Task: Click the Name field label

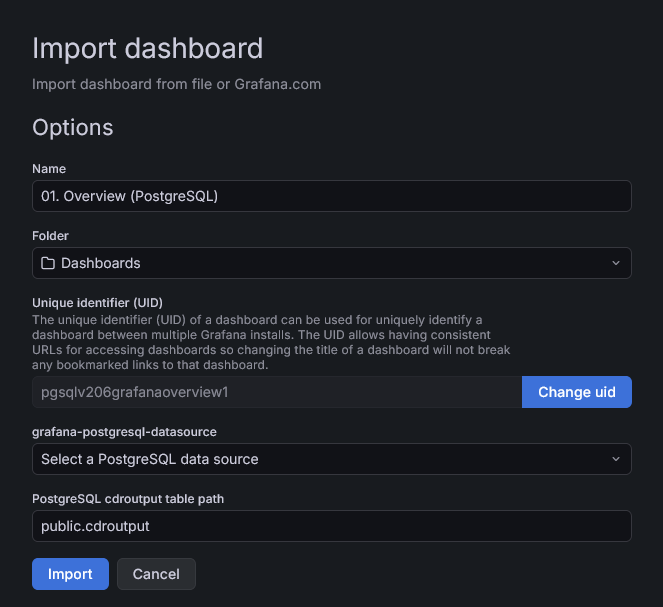Action: click(49, 169)
